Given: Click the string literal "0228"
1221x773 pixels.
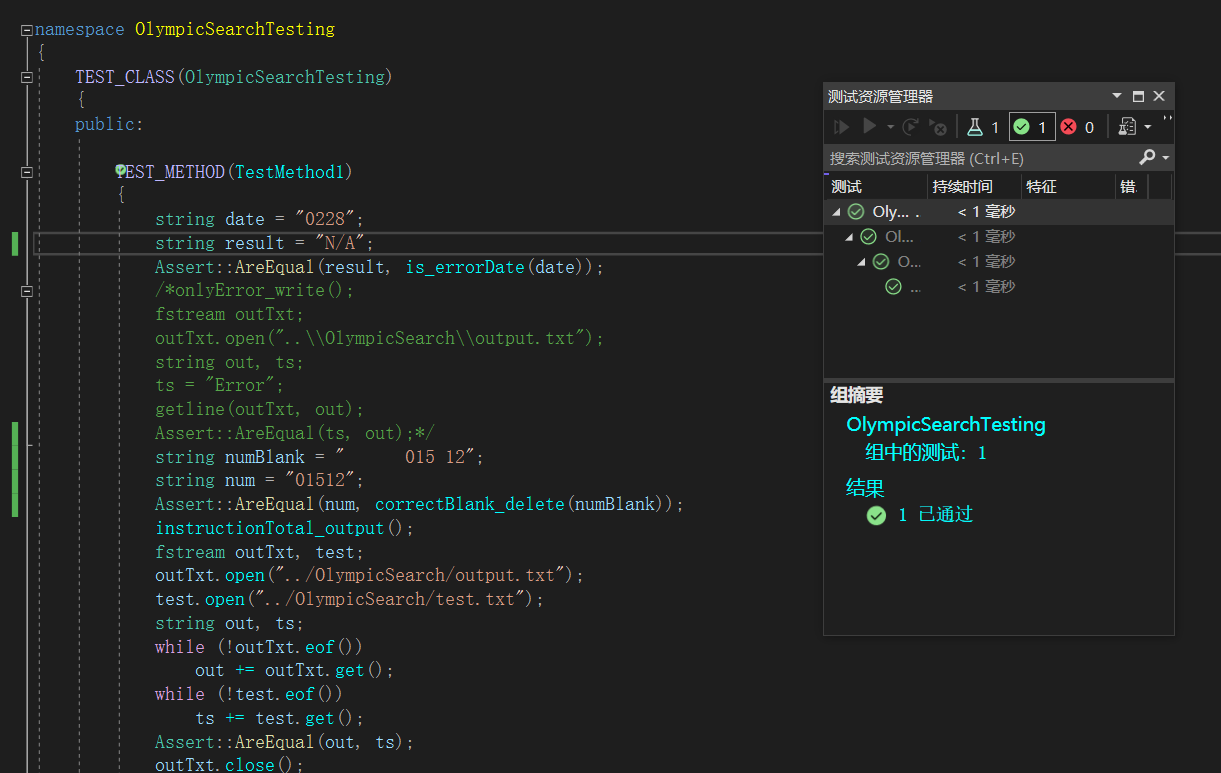Looking at the screenshot, I should click(x=324, y=219).
